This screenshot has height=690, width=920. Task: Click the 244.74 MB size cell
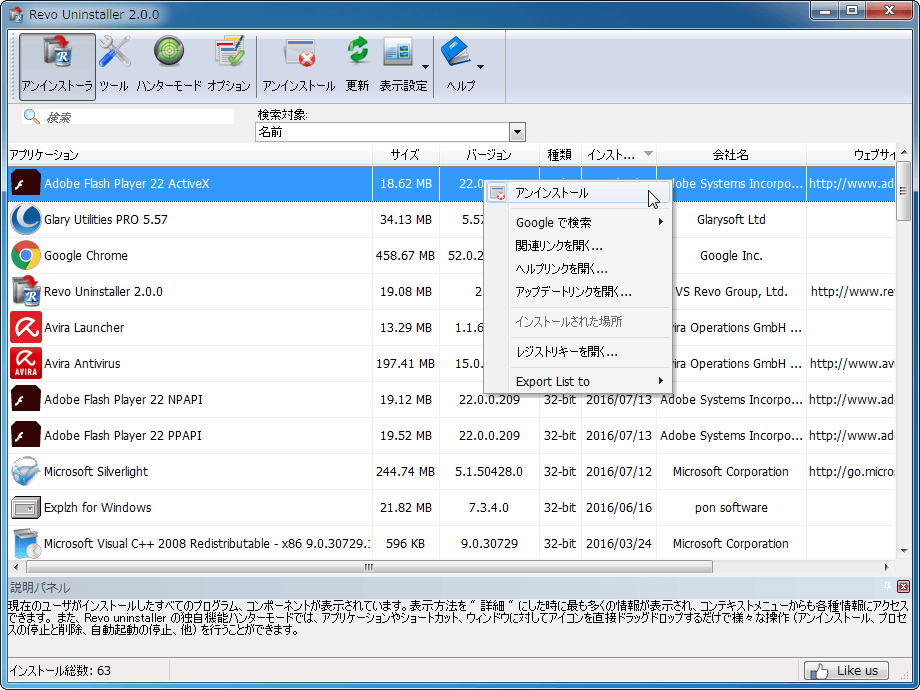pyautogui.click(x=405, y=472)
